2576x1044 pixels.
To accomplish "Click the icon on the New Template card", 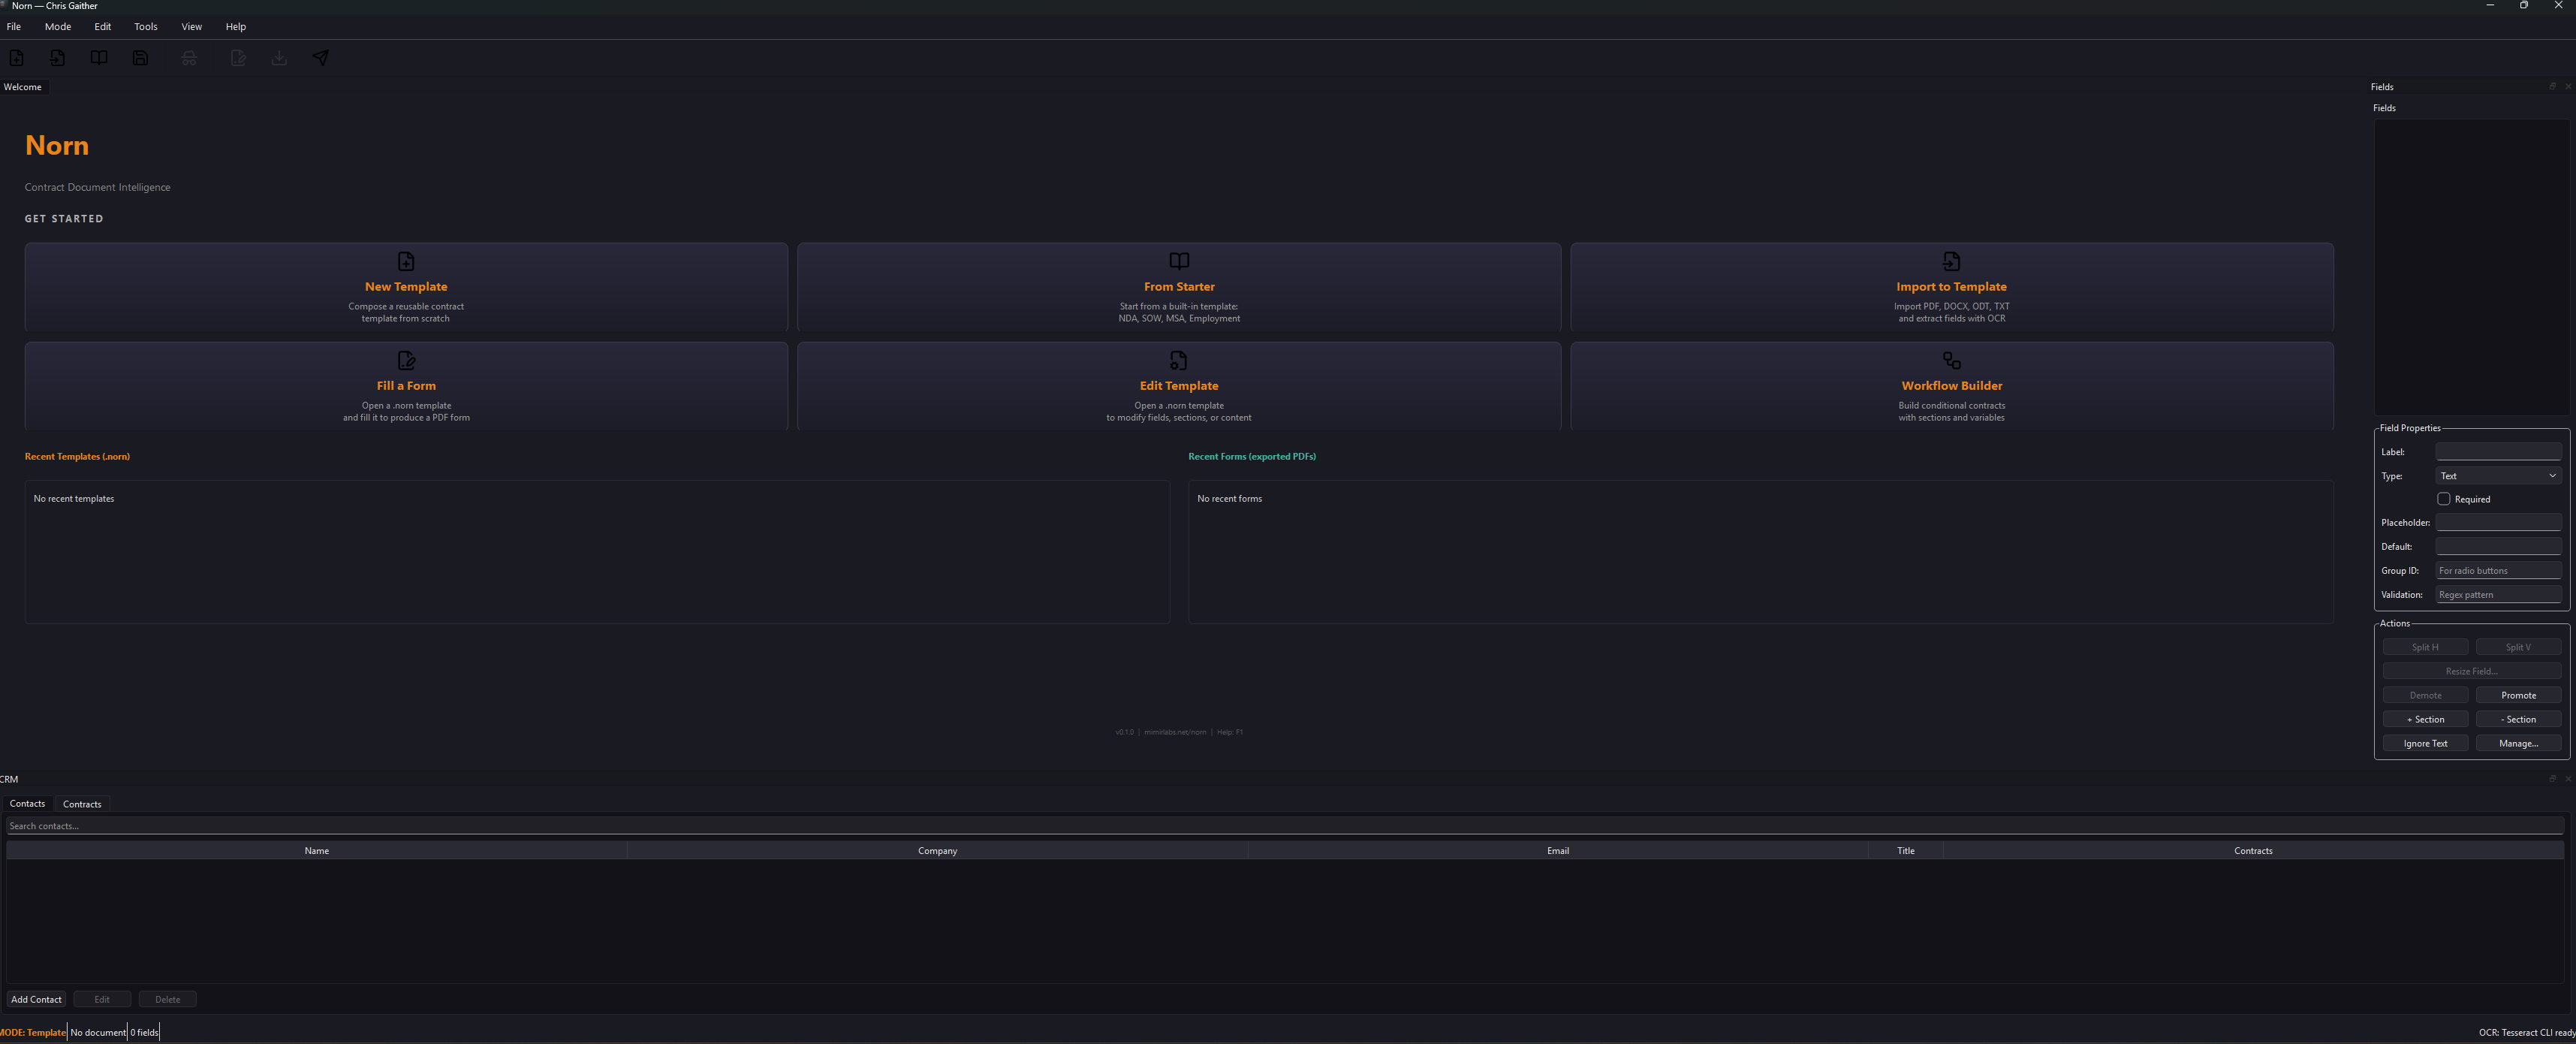I will [x=406, y=261].
